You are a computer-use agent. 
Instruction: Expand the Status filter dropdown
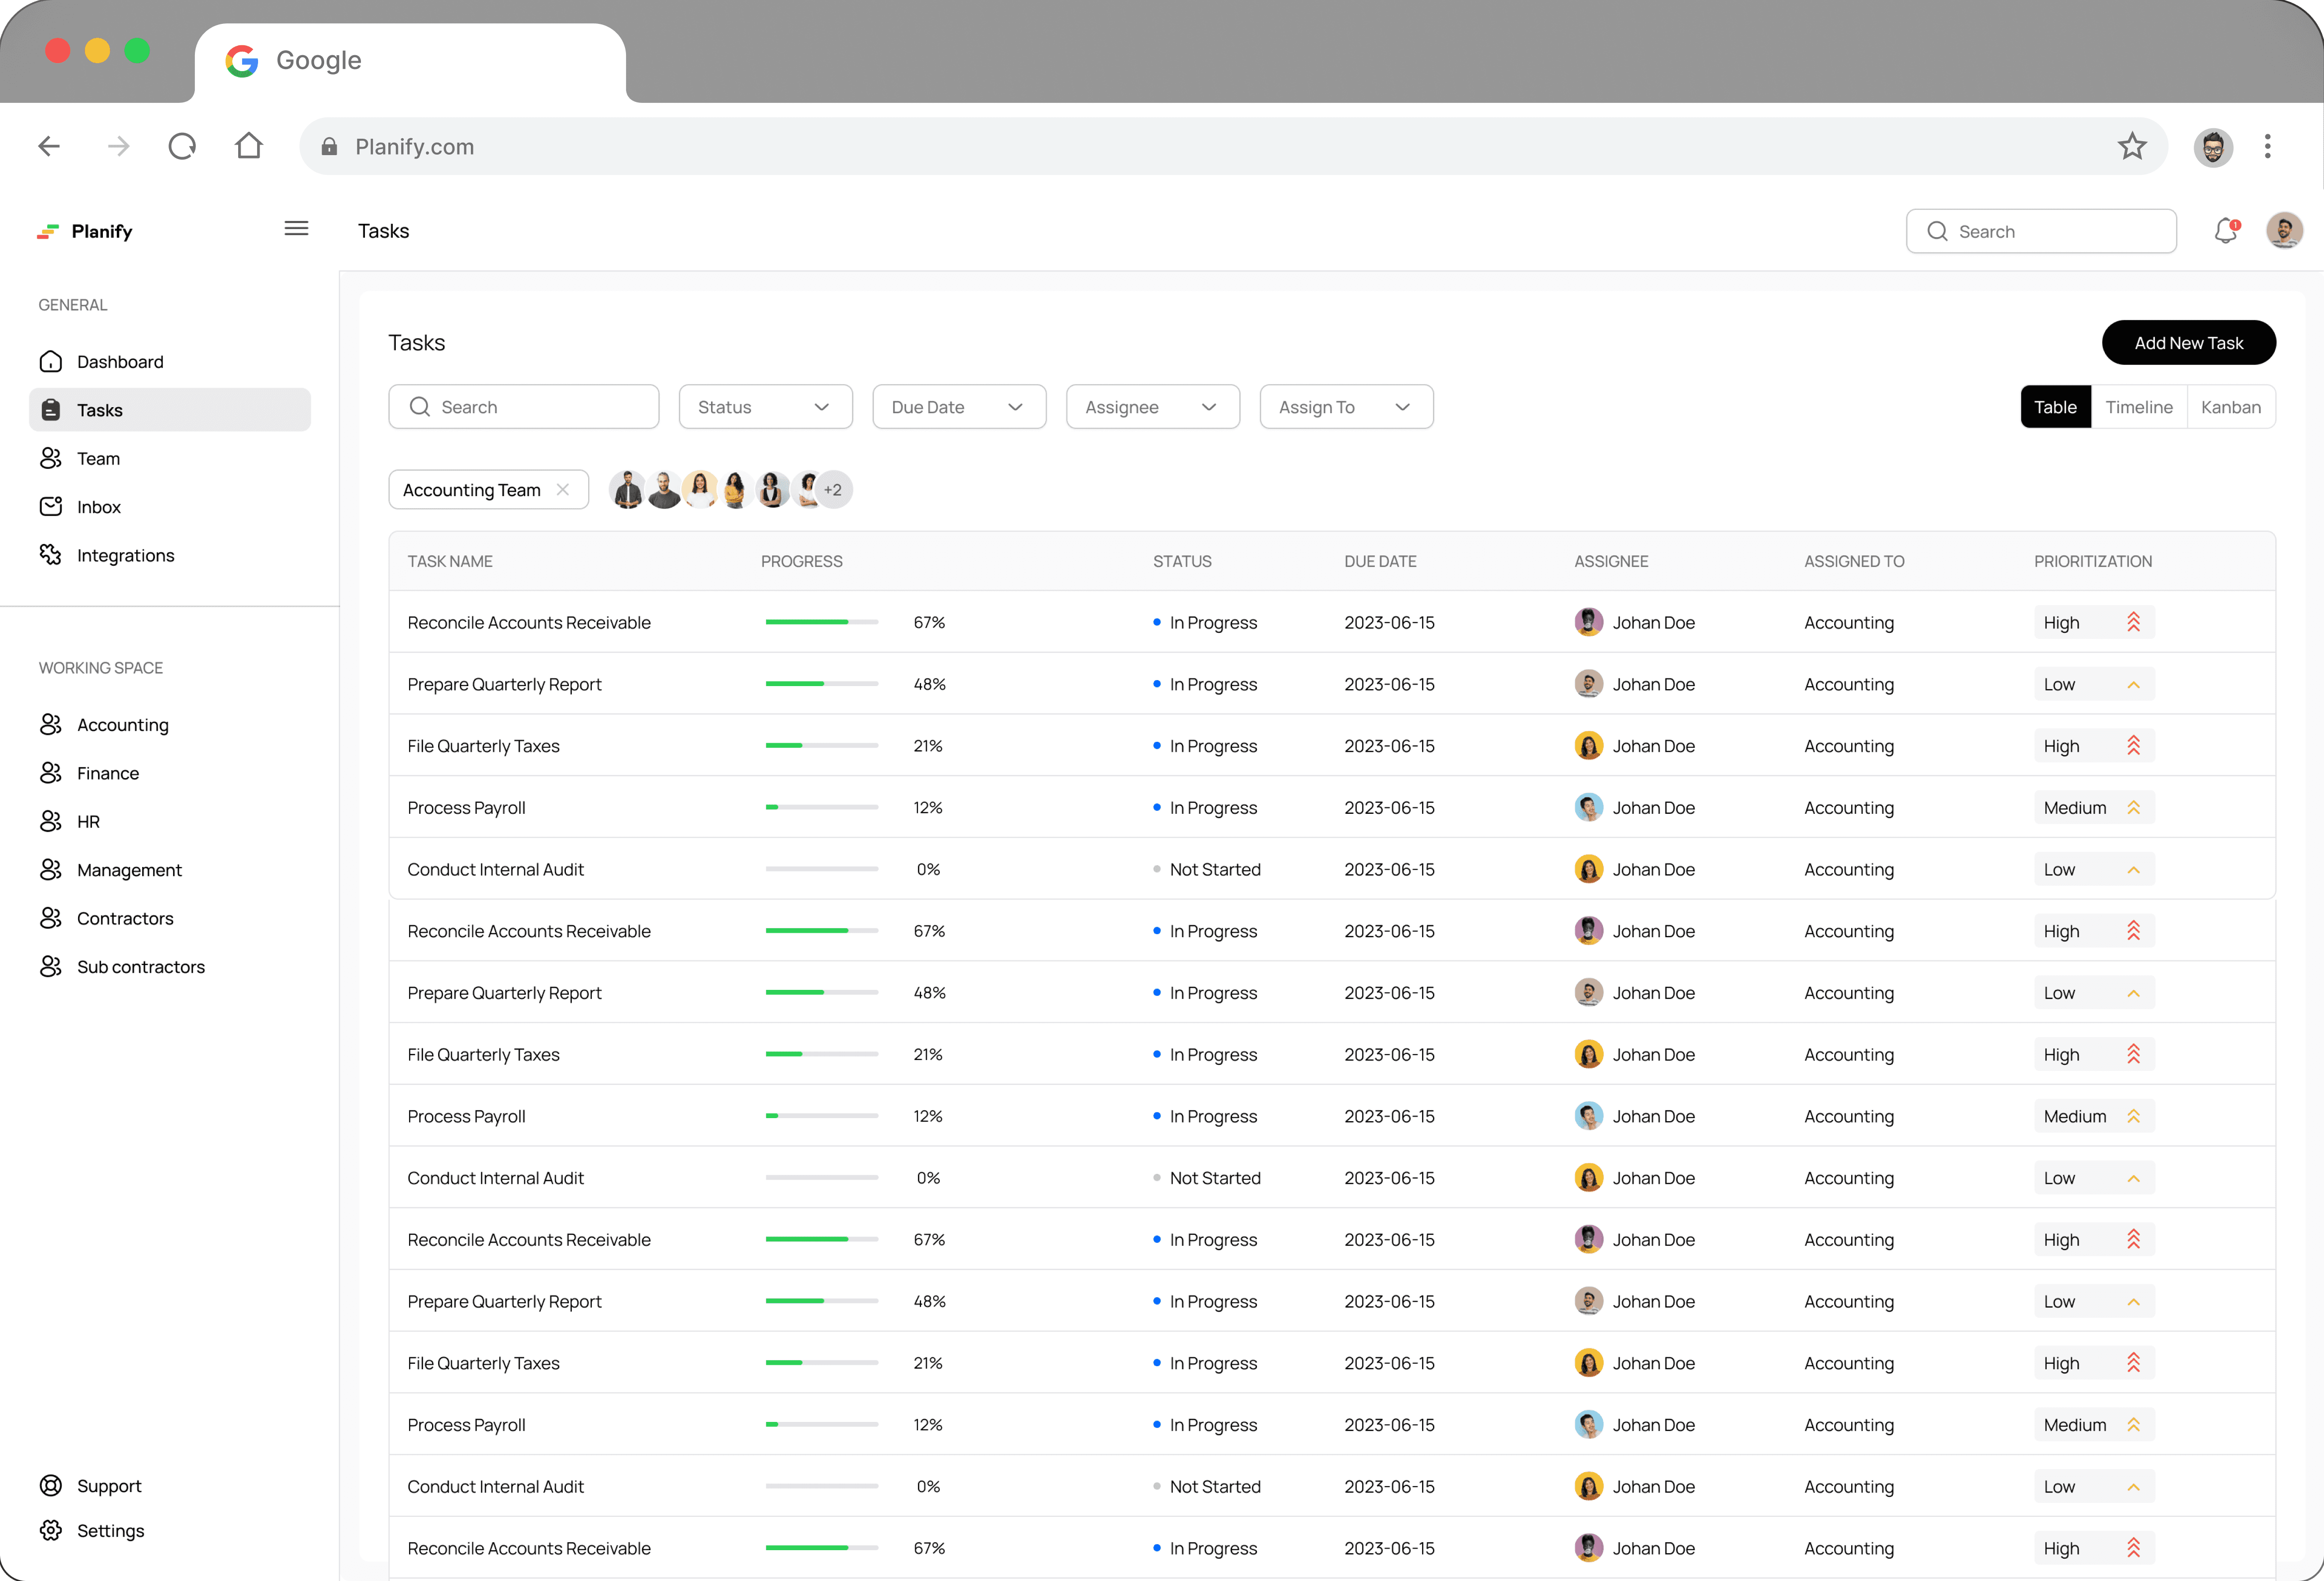tap(765, 407)
